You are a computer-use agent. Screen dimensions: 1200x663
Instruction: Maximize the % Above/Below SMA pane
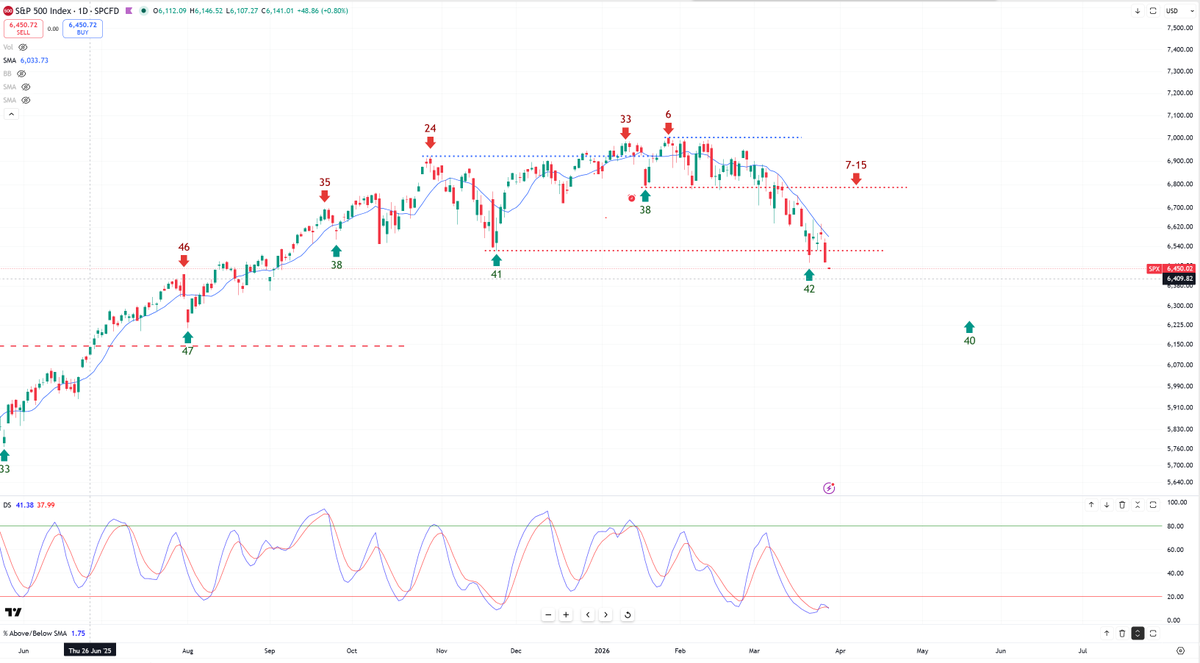point(1153,633)
